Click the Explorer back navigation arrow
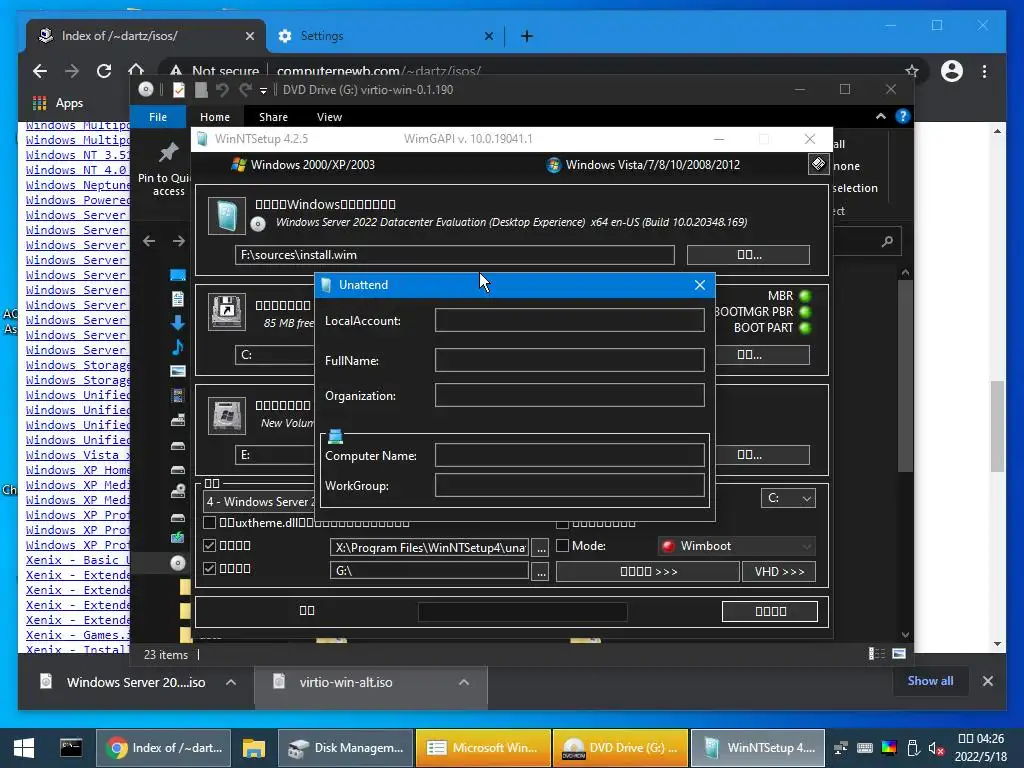 [x=149, y=241]
